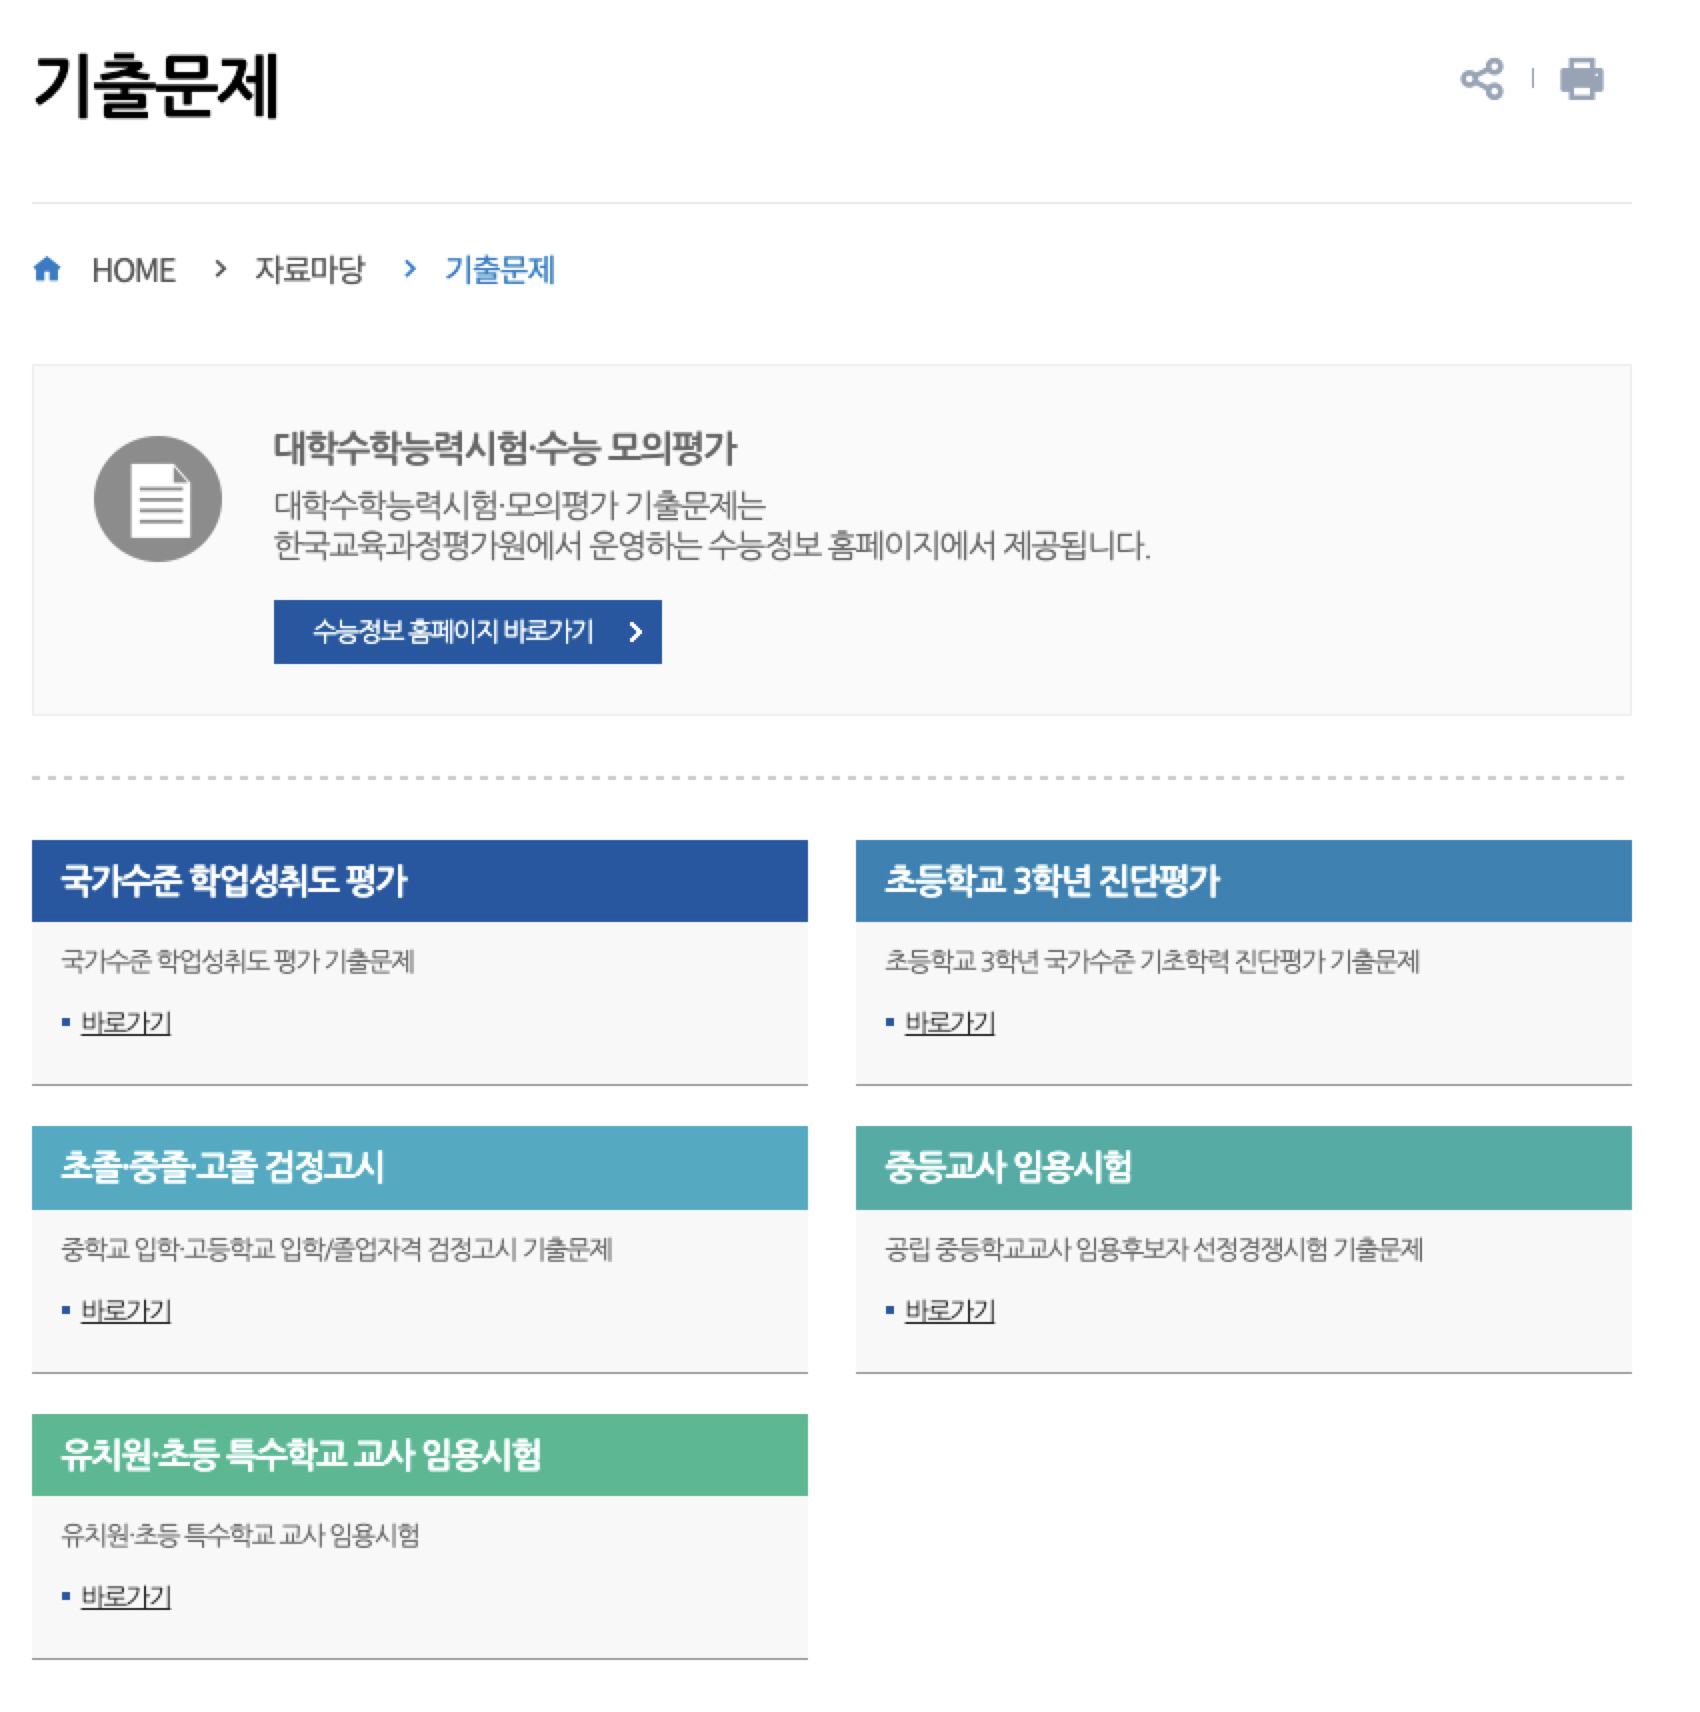Image resolution: width=1700 pixels, height=1712 pixels.
Task: Click 수능정보 홈페이지 바로가기 button
Action: click(468, 632)
